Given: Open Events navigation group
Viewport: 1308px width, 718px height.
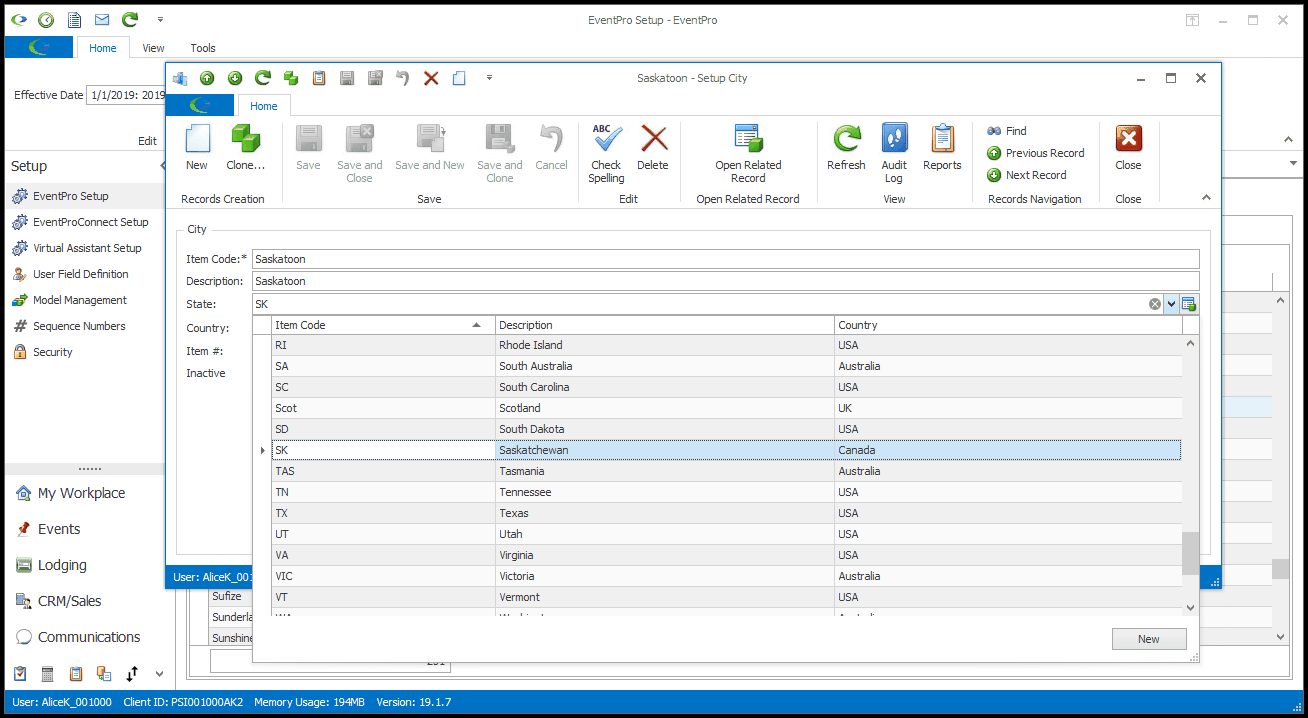Looking at the screenshot, I should point(84,529).
